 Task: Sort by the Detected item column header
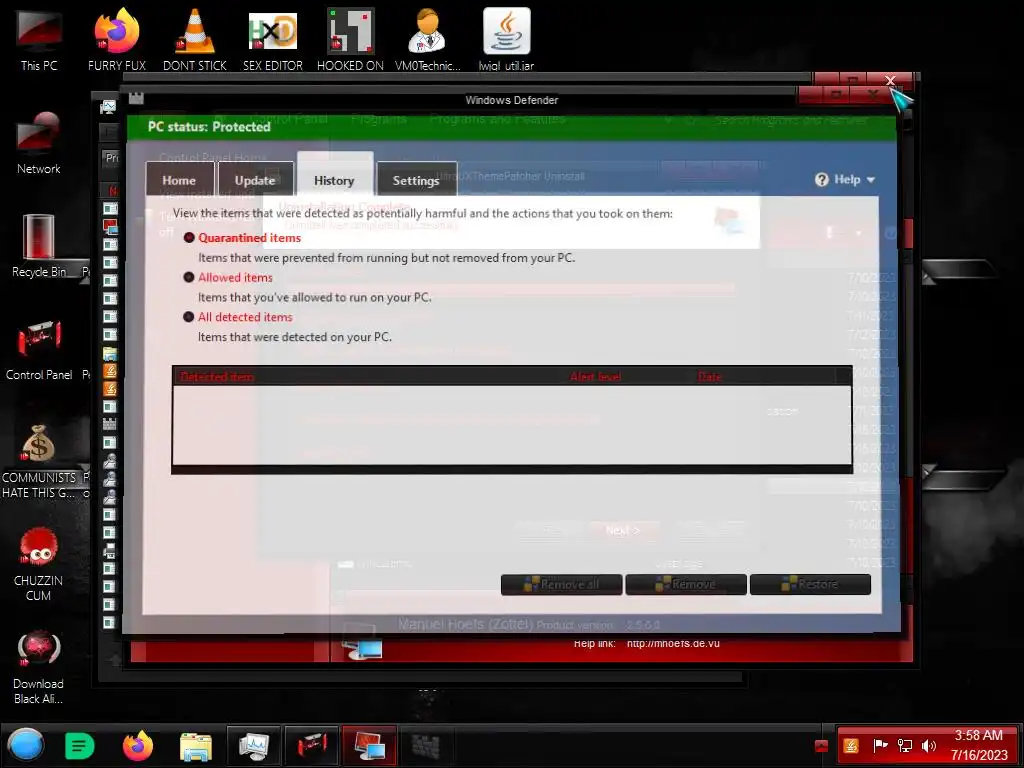pyautogui.click(x=217, y=377)
